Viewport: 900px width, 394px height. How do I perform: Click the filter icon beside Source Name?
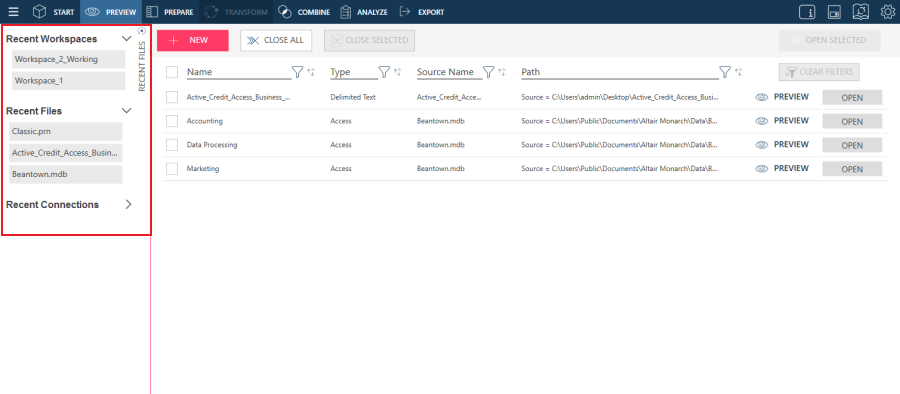pyautogui.click(x=488, y=72)
